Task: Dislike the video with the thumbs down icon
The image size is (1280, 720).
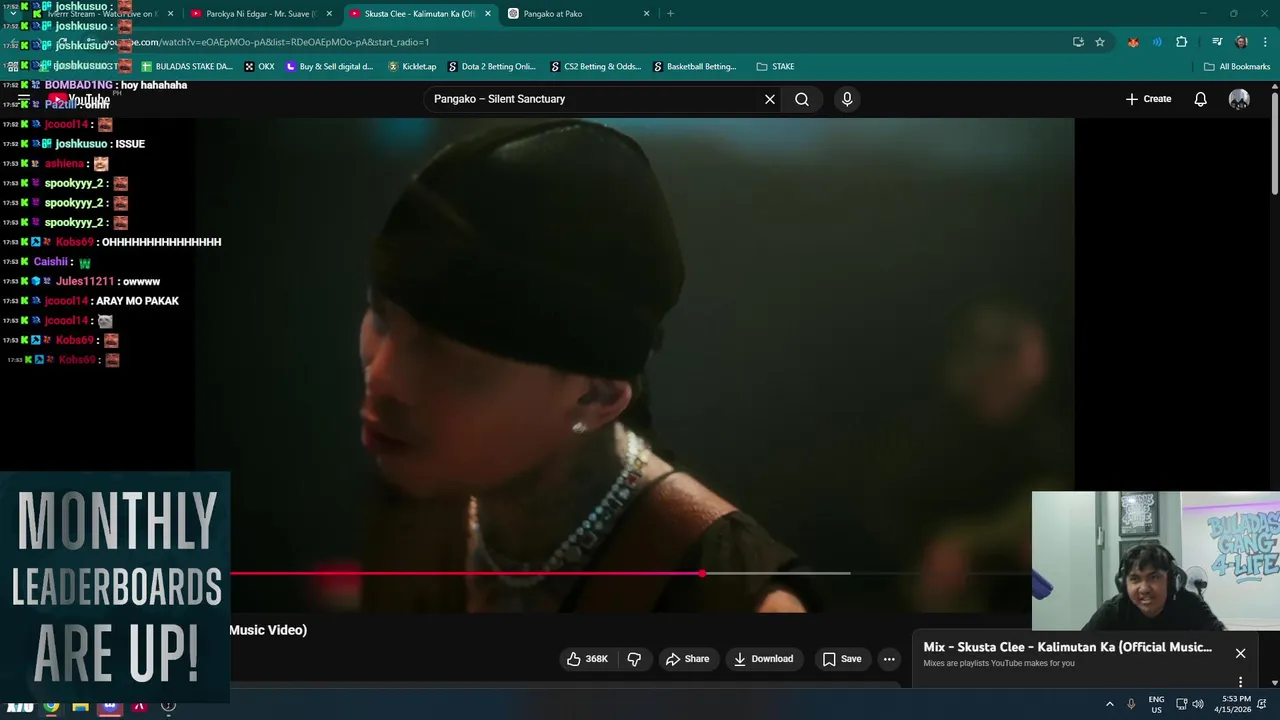Action: click(634, 659)
